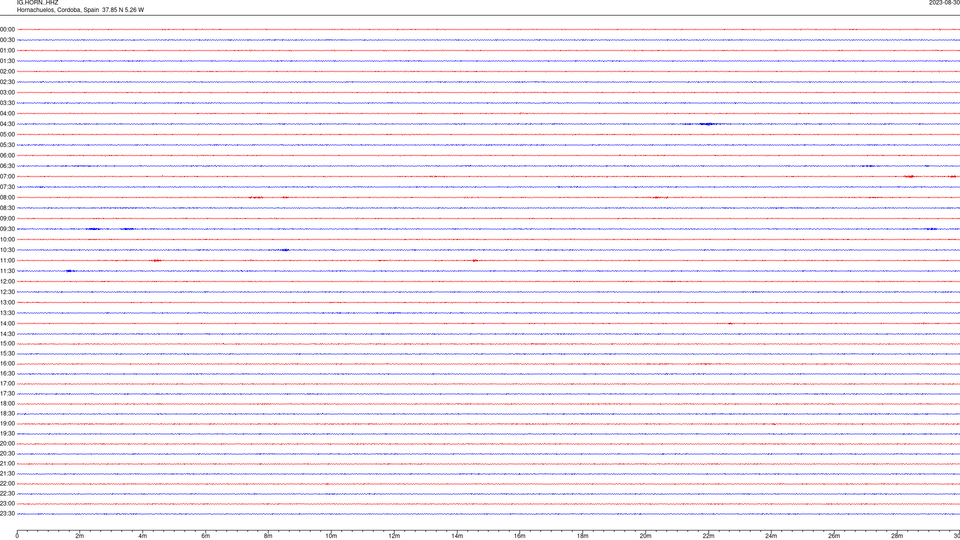The width and height of the screenshot is (960, 540).
Task: Click the 26m tick label on time axis
Action: click(834, 536)
